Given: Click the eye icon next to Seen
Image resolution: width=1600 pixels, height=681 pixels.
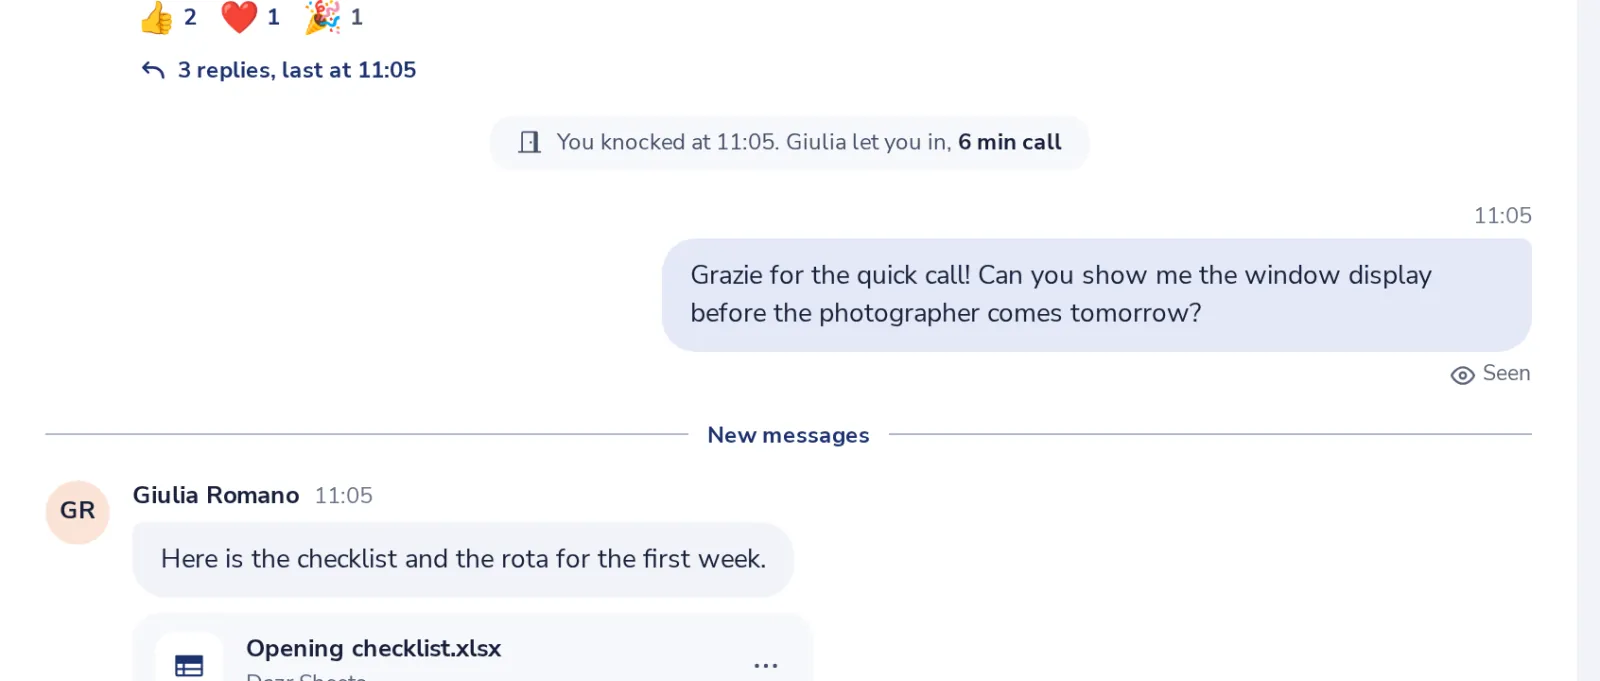Looking at the screenshot, I should (x=1462, y=375).
